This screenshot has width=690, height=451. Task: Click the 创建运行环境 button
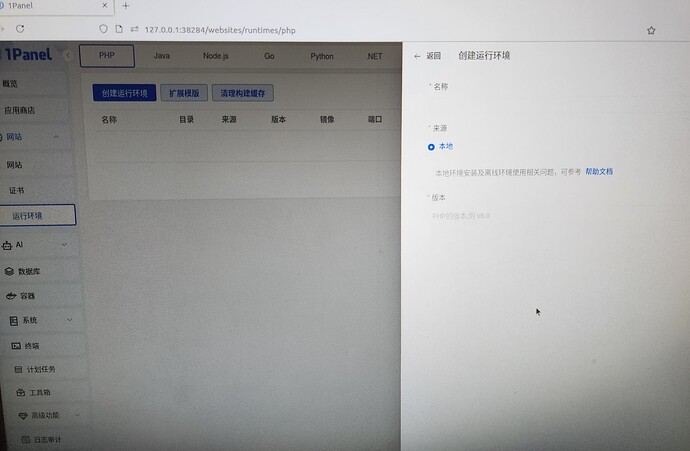123,93
